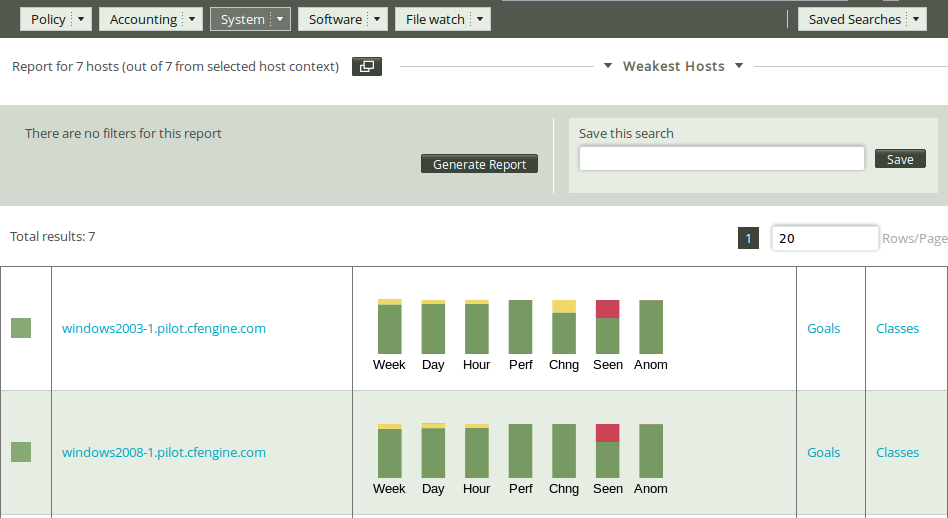Open the Software menu
This screenshot has width=948, height=518.
[x=336, y=19]
